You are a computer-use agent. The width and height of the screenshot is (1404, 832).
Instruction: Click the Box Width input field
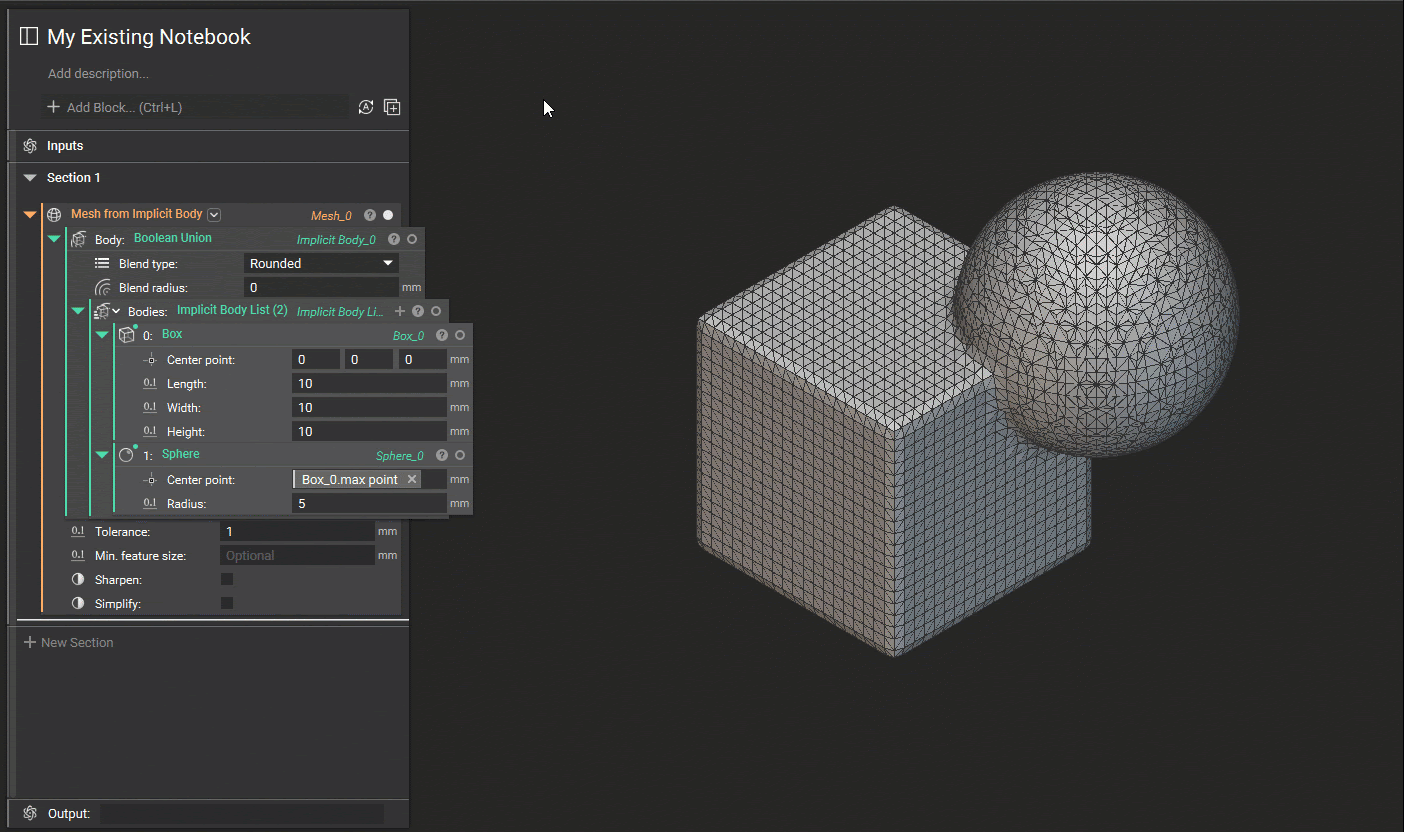(369, 408)
